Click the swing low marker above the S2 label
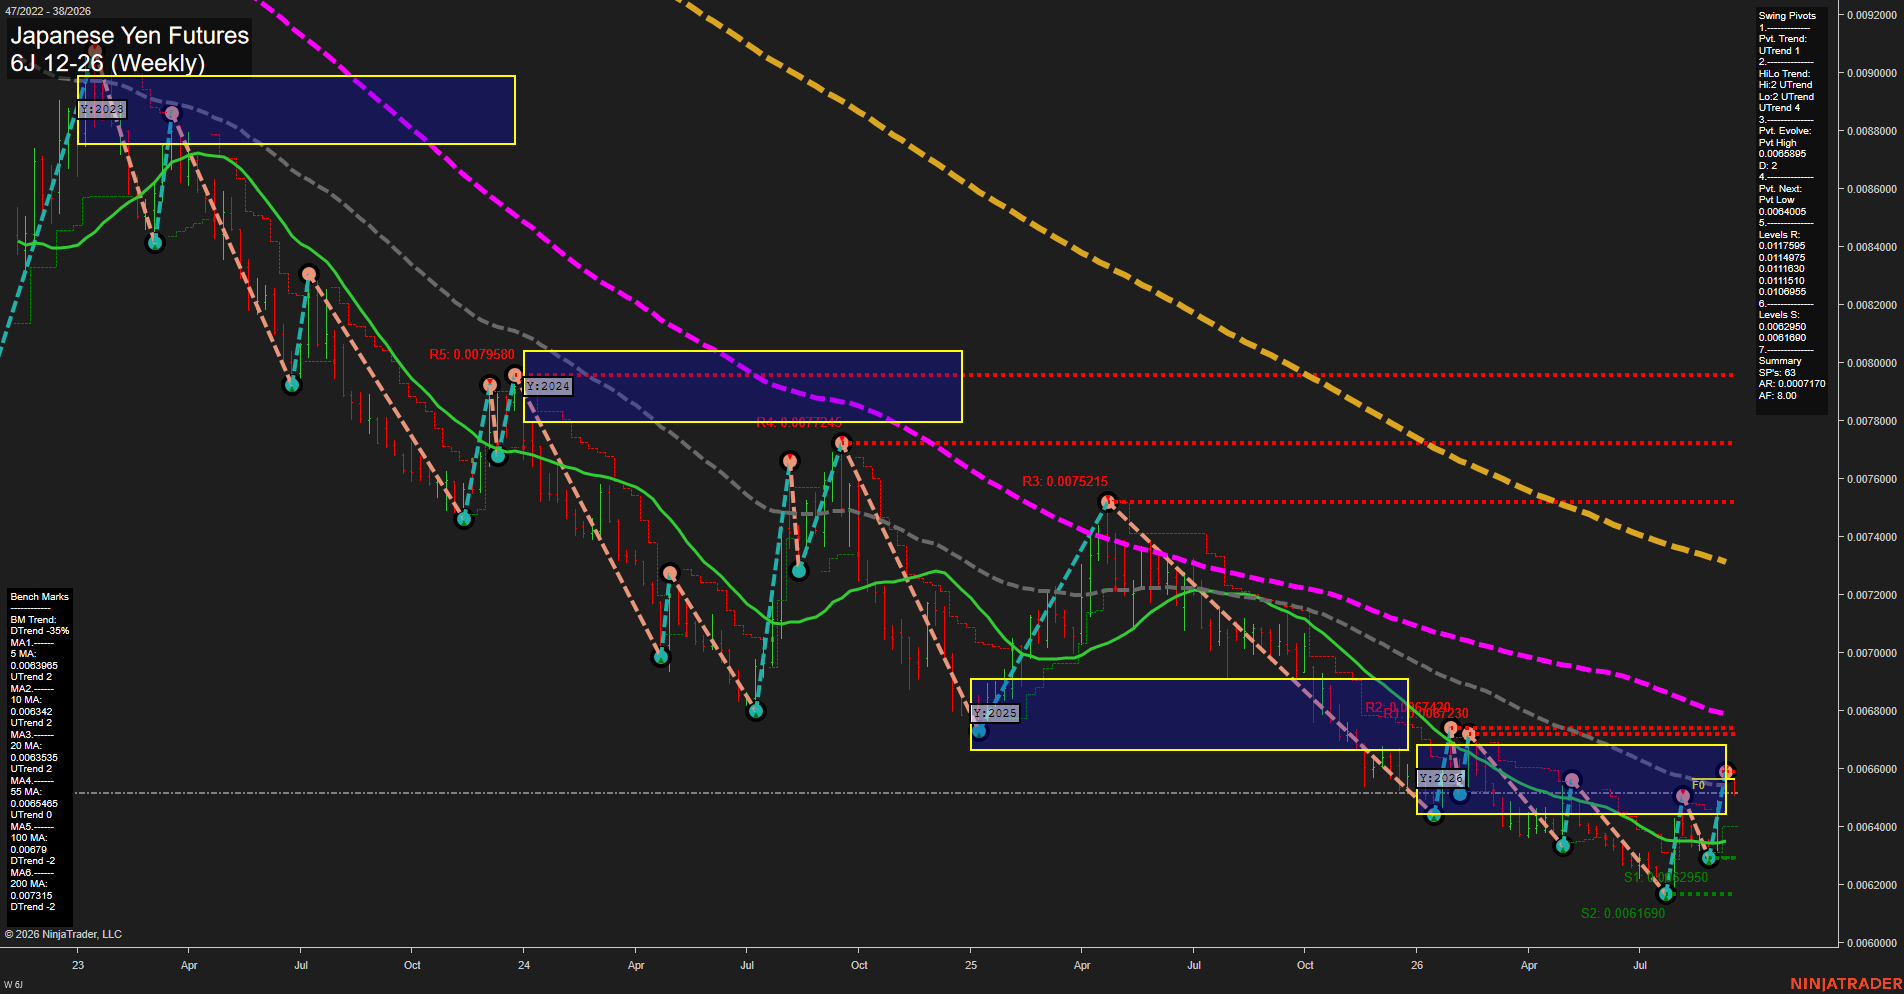Viewport: 1904px width, 994px height. pos(1666,894)
